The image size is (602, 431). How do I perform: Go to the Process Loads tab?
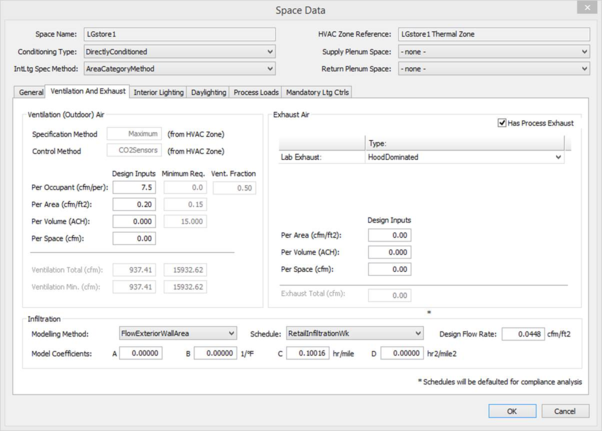(256, 92)
